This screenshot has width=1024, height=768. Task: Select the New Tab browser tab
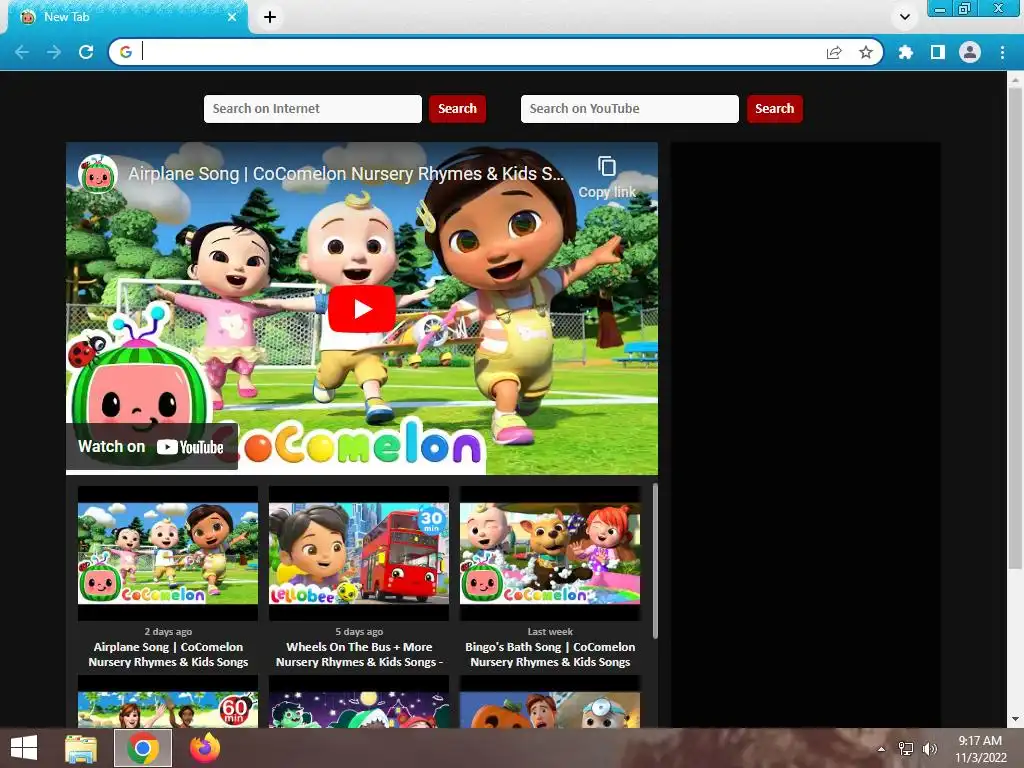(127, 17)
